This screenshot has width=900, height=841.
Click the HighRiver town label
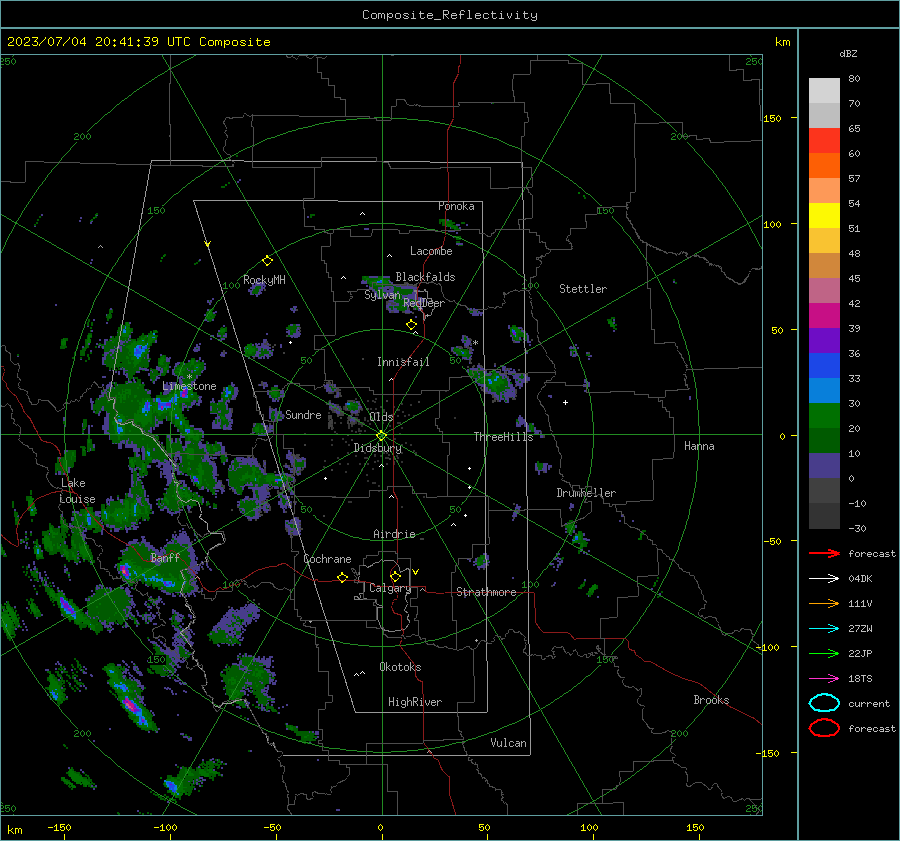pos(415,702)
